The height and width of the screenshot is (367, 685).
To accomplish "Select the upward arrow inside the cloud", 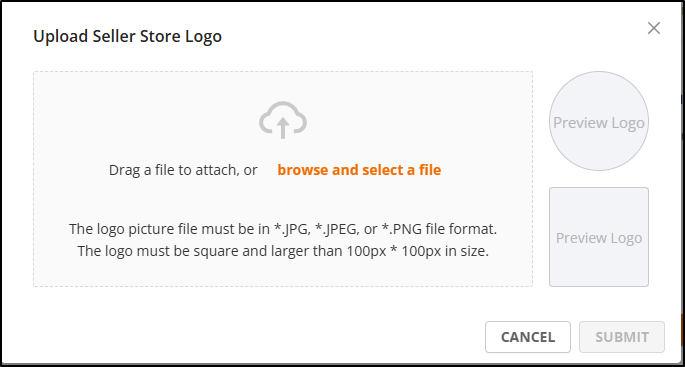I will [x=283, y=128].
